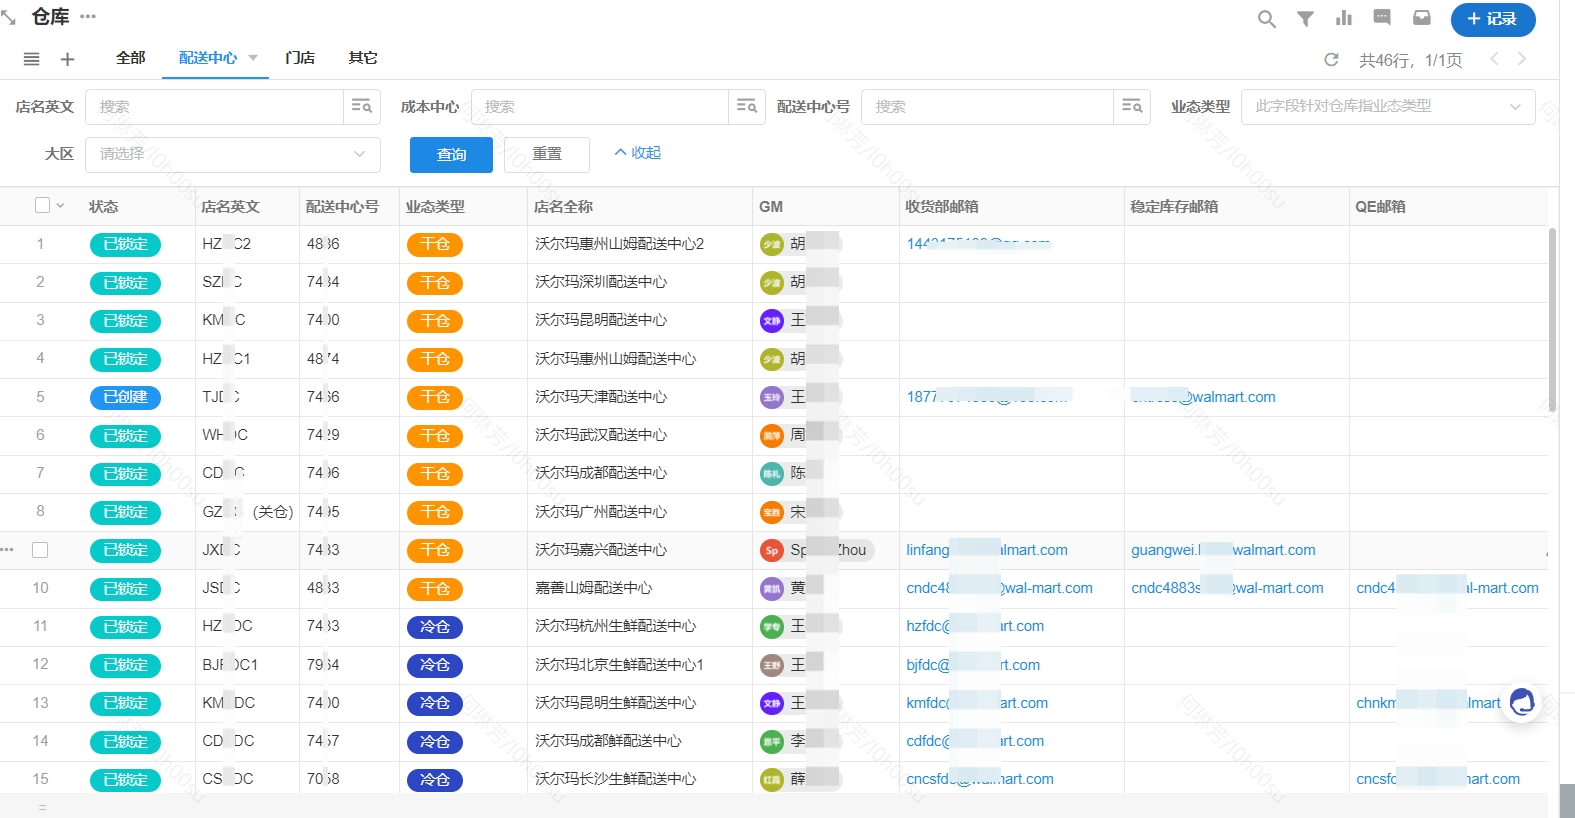Click the 已创建 status tag in row 5
Image resolution: width=1575 pixels, height=818 pixels.
pos(125,397)
